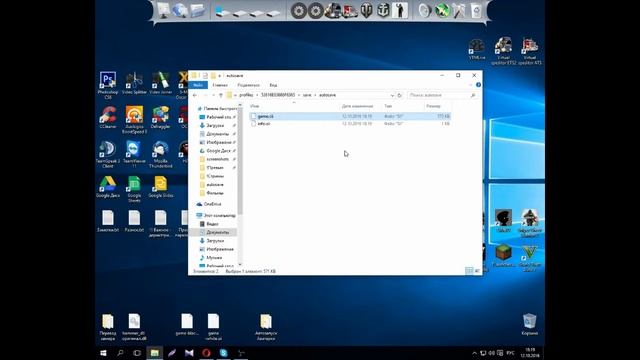Screen dimensions: 640x360
Task: Expand the Explorer ribbon chevron
Action: 471,85
